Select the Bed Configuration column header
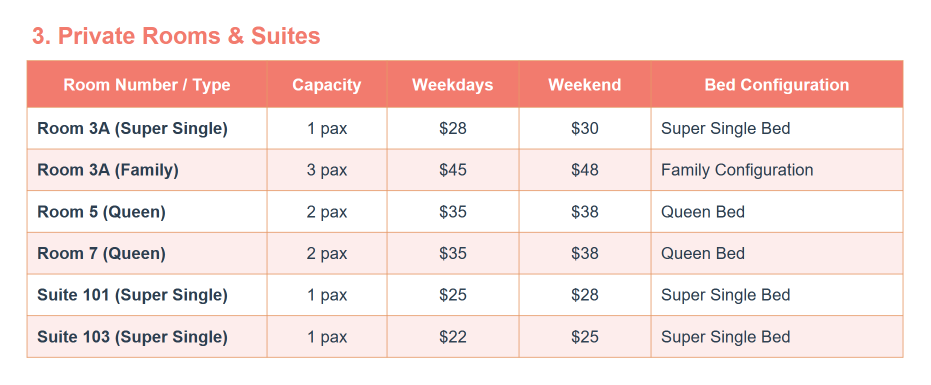The height and width of the screenshot is (385, 931). point(777,84)
